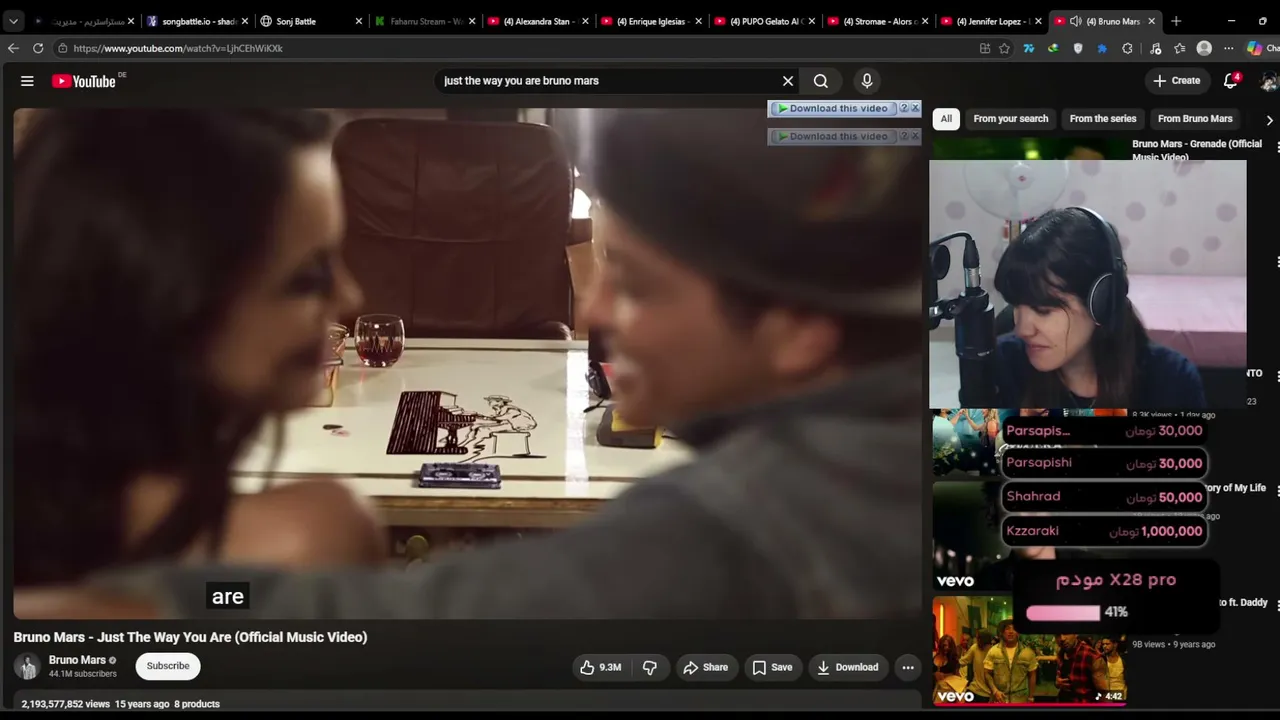Open the video's more actions menu
Image resolution: width=1280 pixels, height=720 pixels.
click(908, 667)
